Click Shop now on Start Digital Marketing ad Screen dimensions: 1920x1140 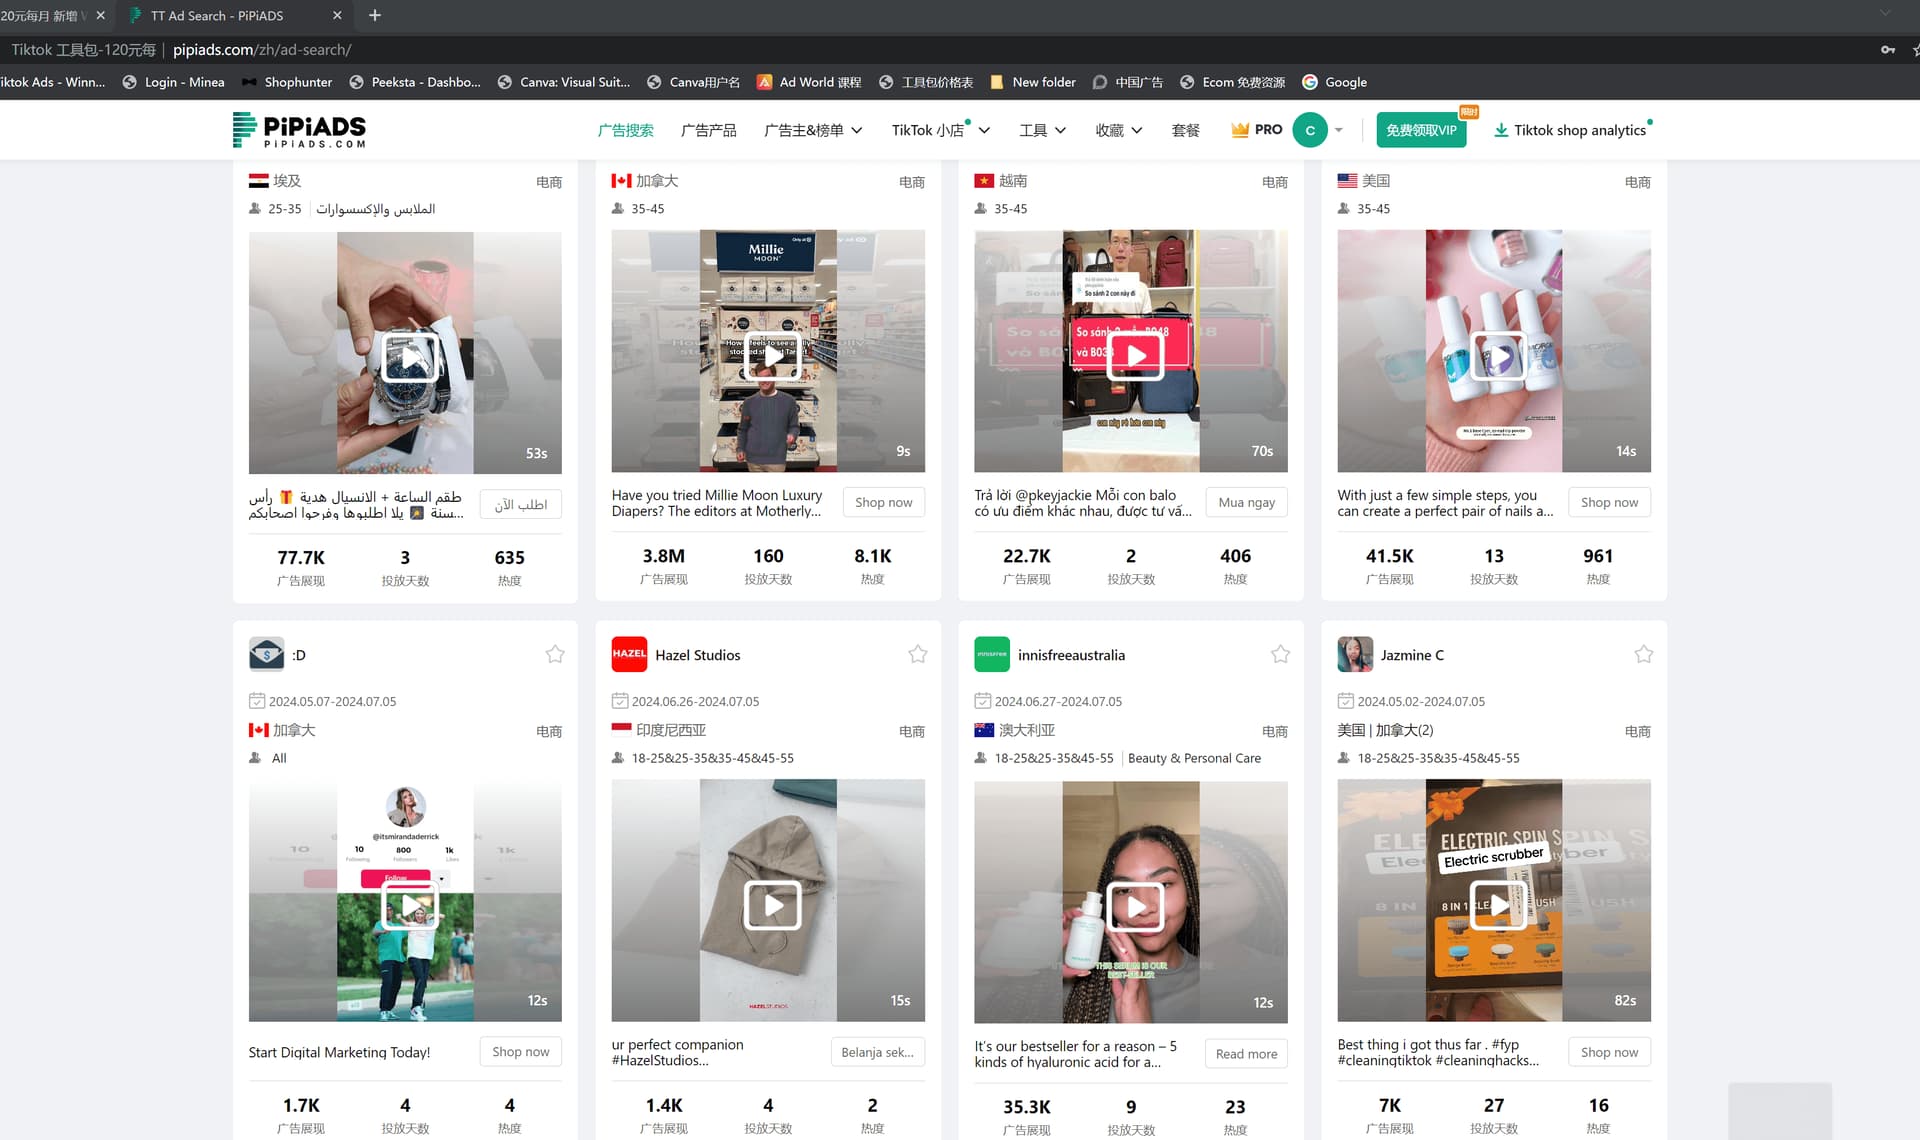520,1051
